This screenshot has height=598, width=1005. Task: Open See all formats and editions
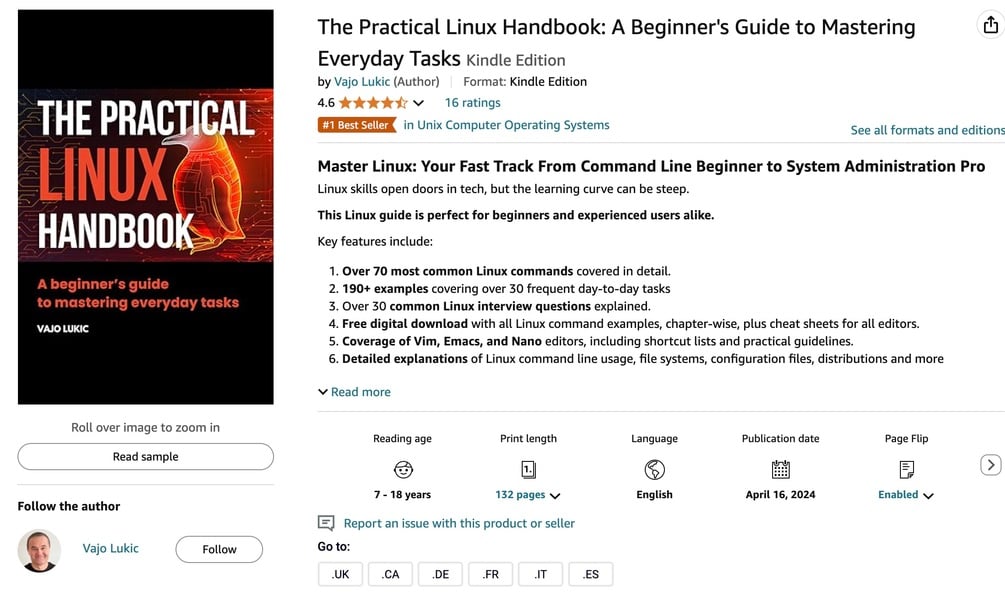click(927, 130)
